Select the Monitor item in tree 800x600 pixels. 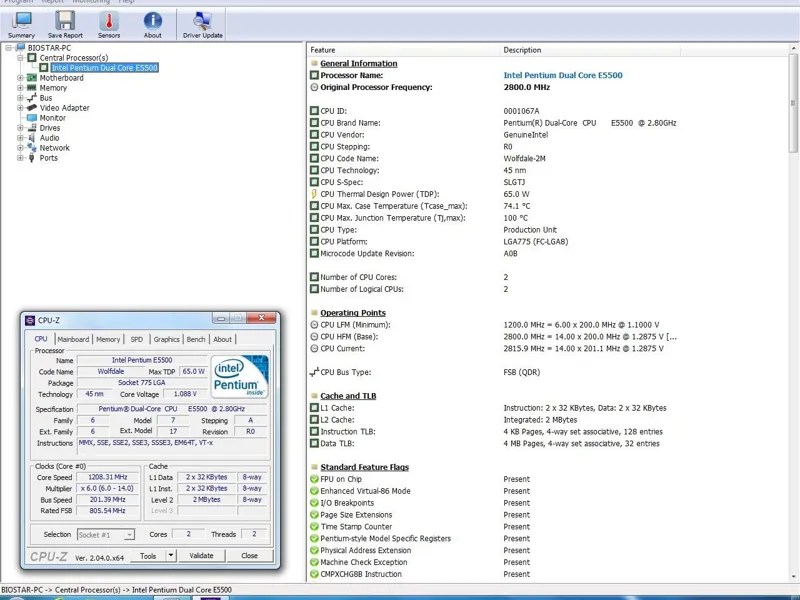click(x=52, y=118)
